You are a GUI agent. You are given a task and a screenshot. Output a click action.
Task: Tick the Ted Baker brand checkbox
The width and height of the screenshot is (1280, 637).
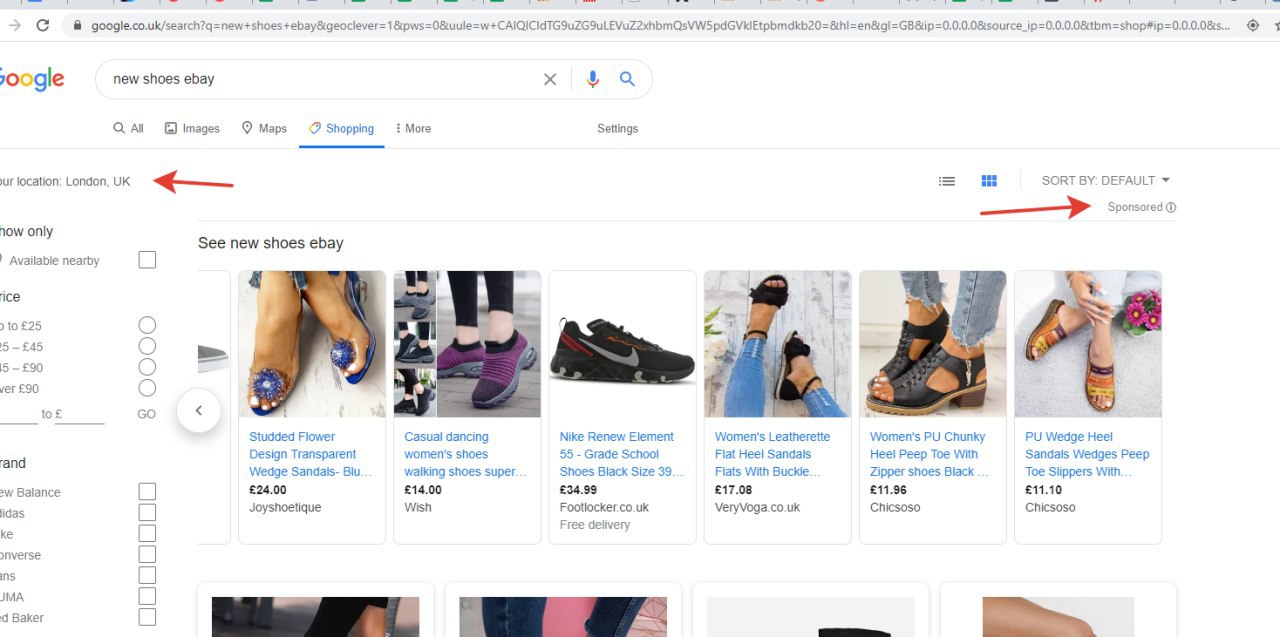[147, 618]
